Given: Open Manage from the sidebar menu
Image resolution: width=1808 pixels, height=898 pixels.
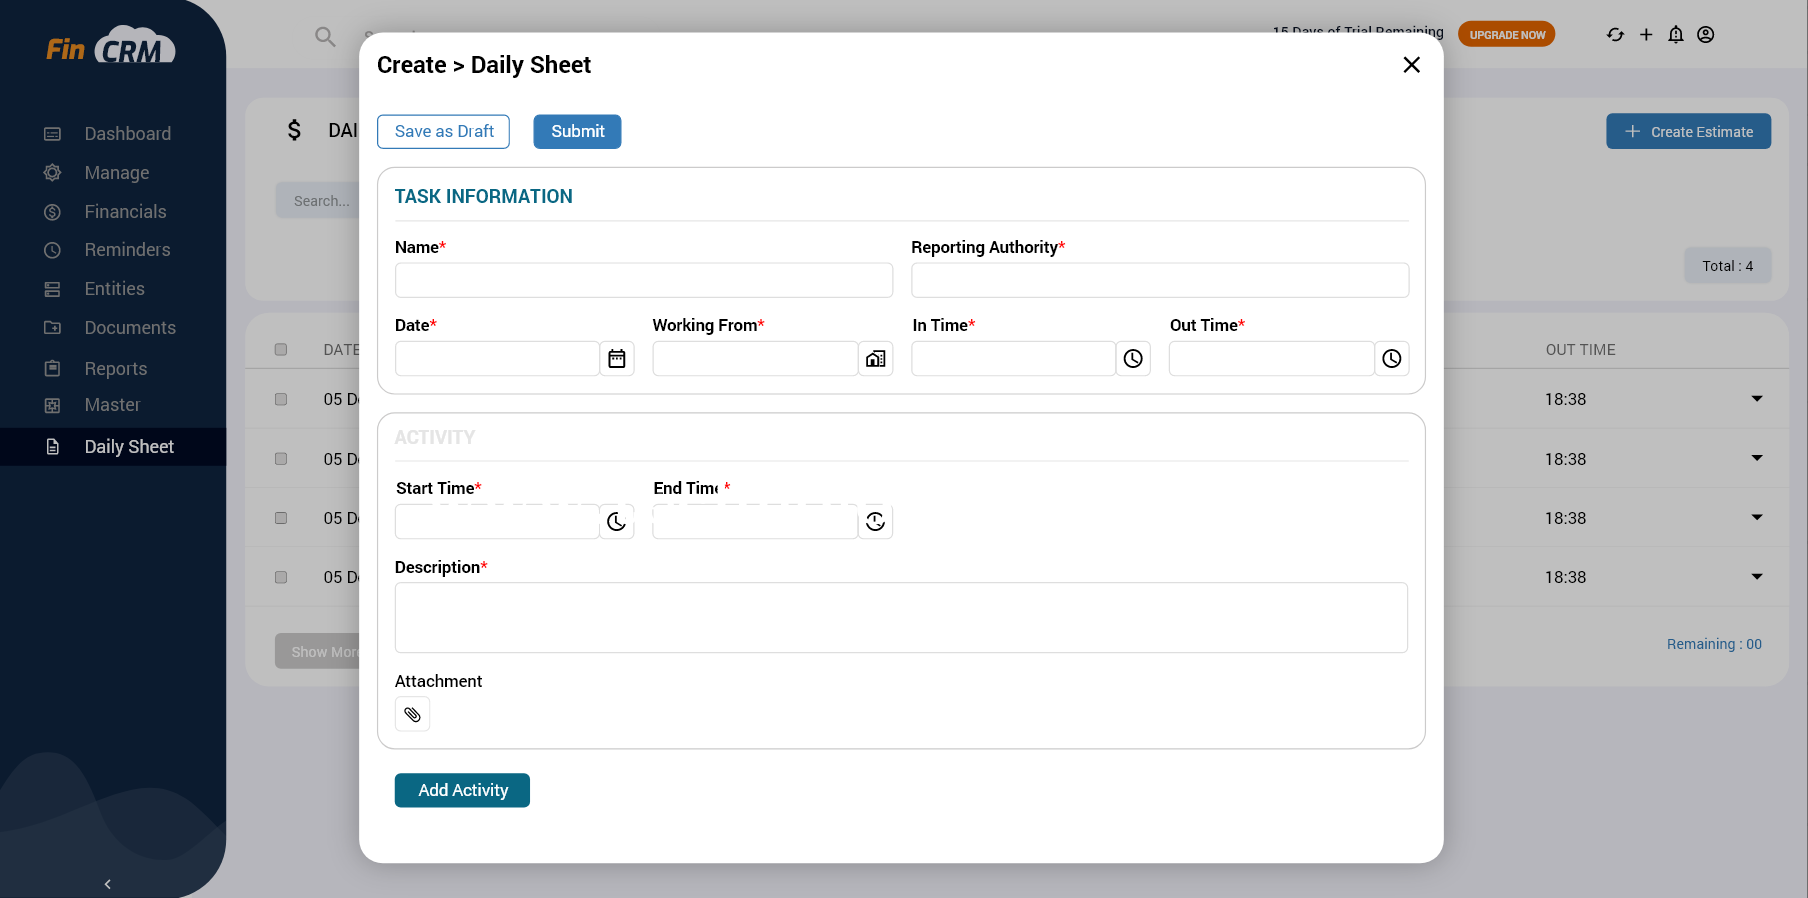Looking at the screenshot, I should tap(117, 173).
